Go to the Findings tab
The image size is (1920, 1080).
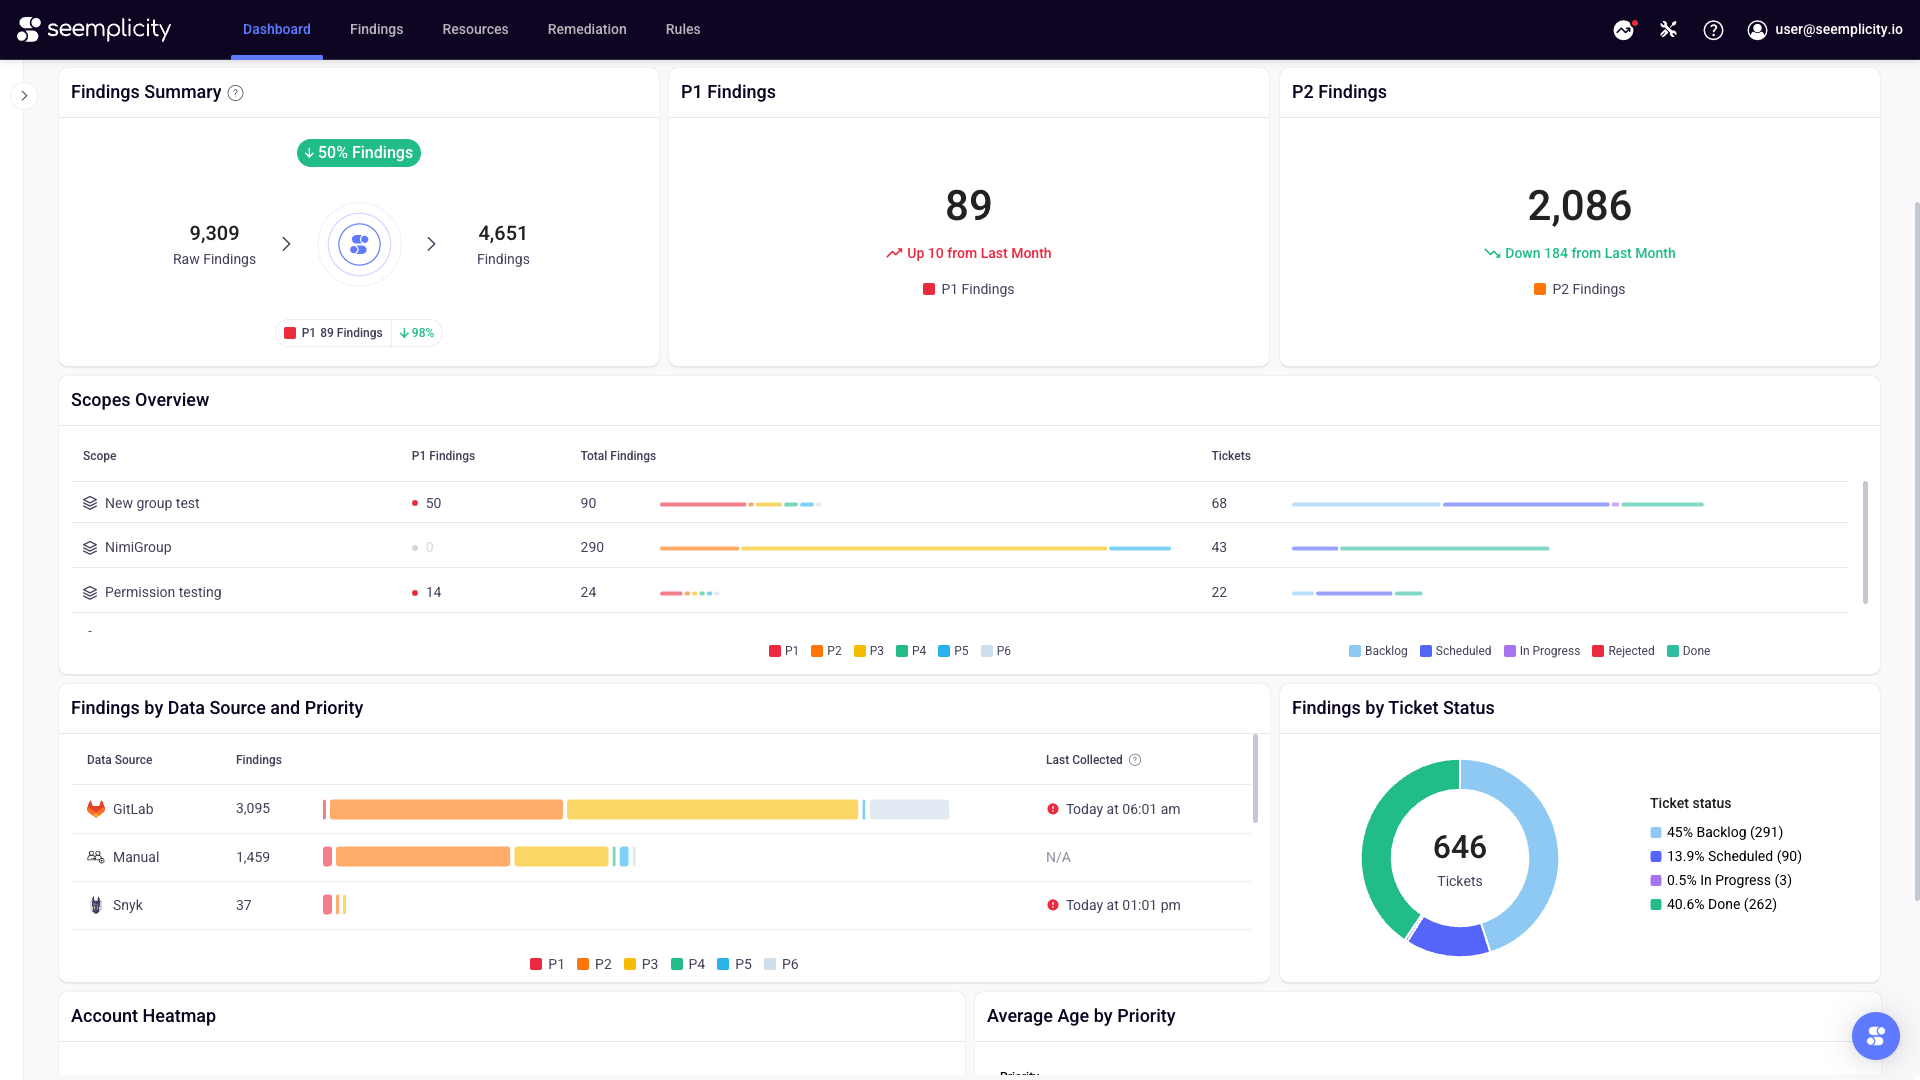pos(376,30)
